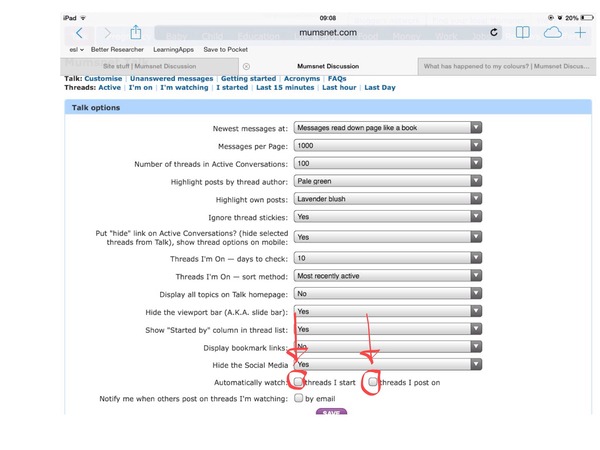Close the Mumsnet Discussion tab
Viewport: 600px width, 450px height.
click(x=246, y=66)
